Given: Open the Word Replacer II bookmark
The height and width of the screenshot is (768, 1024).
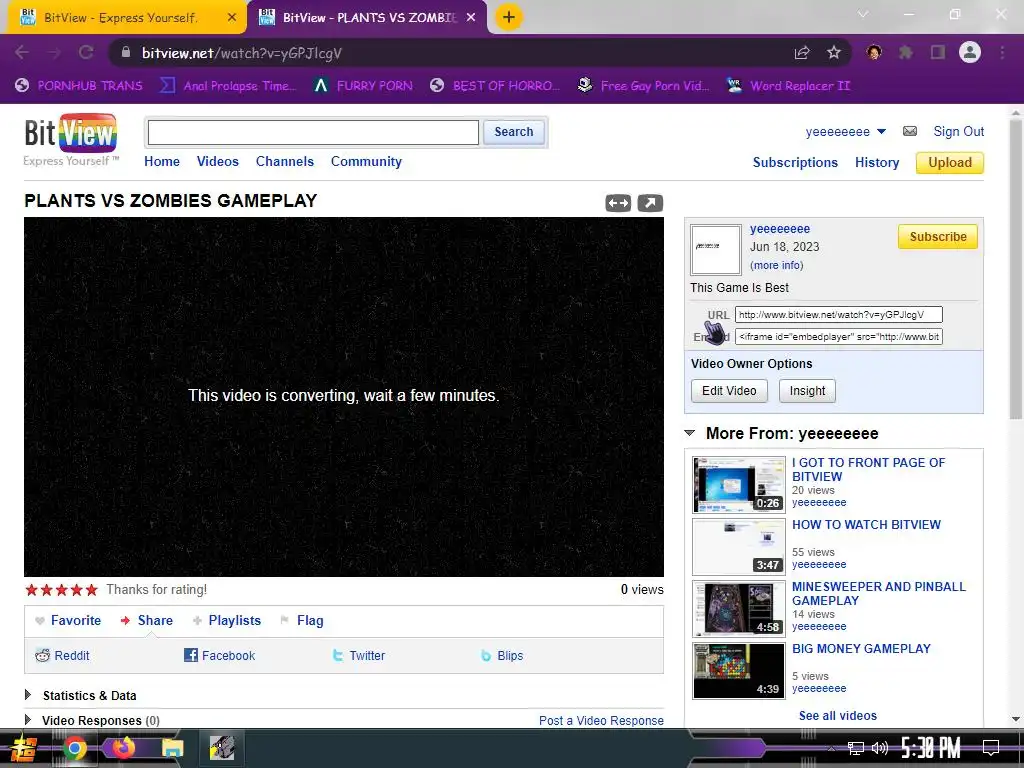Looking at the screenshot, I should click(x=789, y=86).
